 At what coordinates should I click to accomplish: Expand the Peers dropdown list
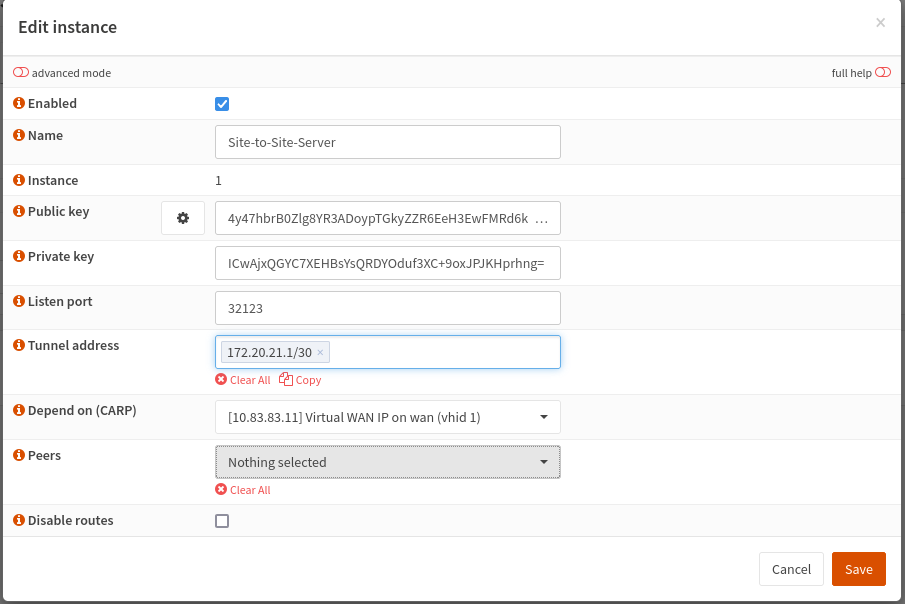[x=387, y=462]
